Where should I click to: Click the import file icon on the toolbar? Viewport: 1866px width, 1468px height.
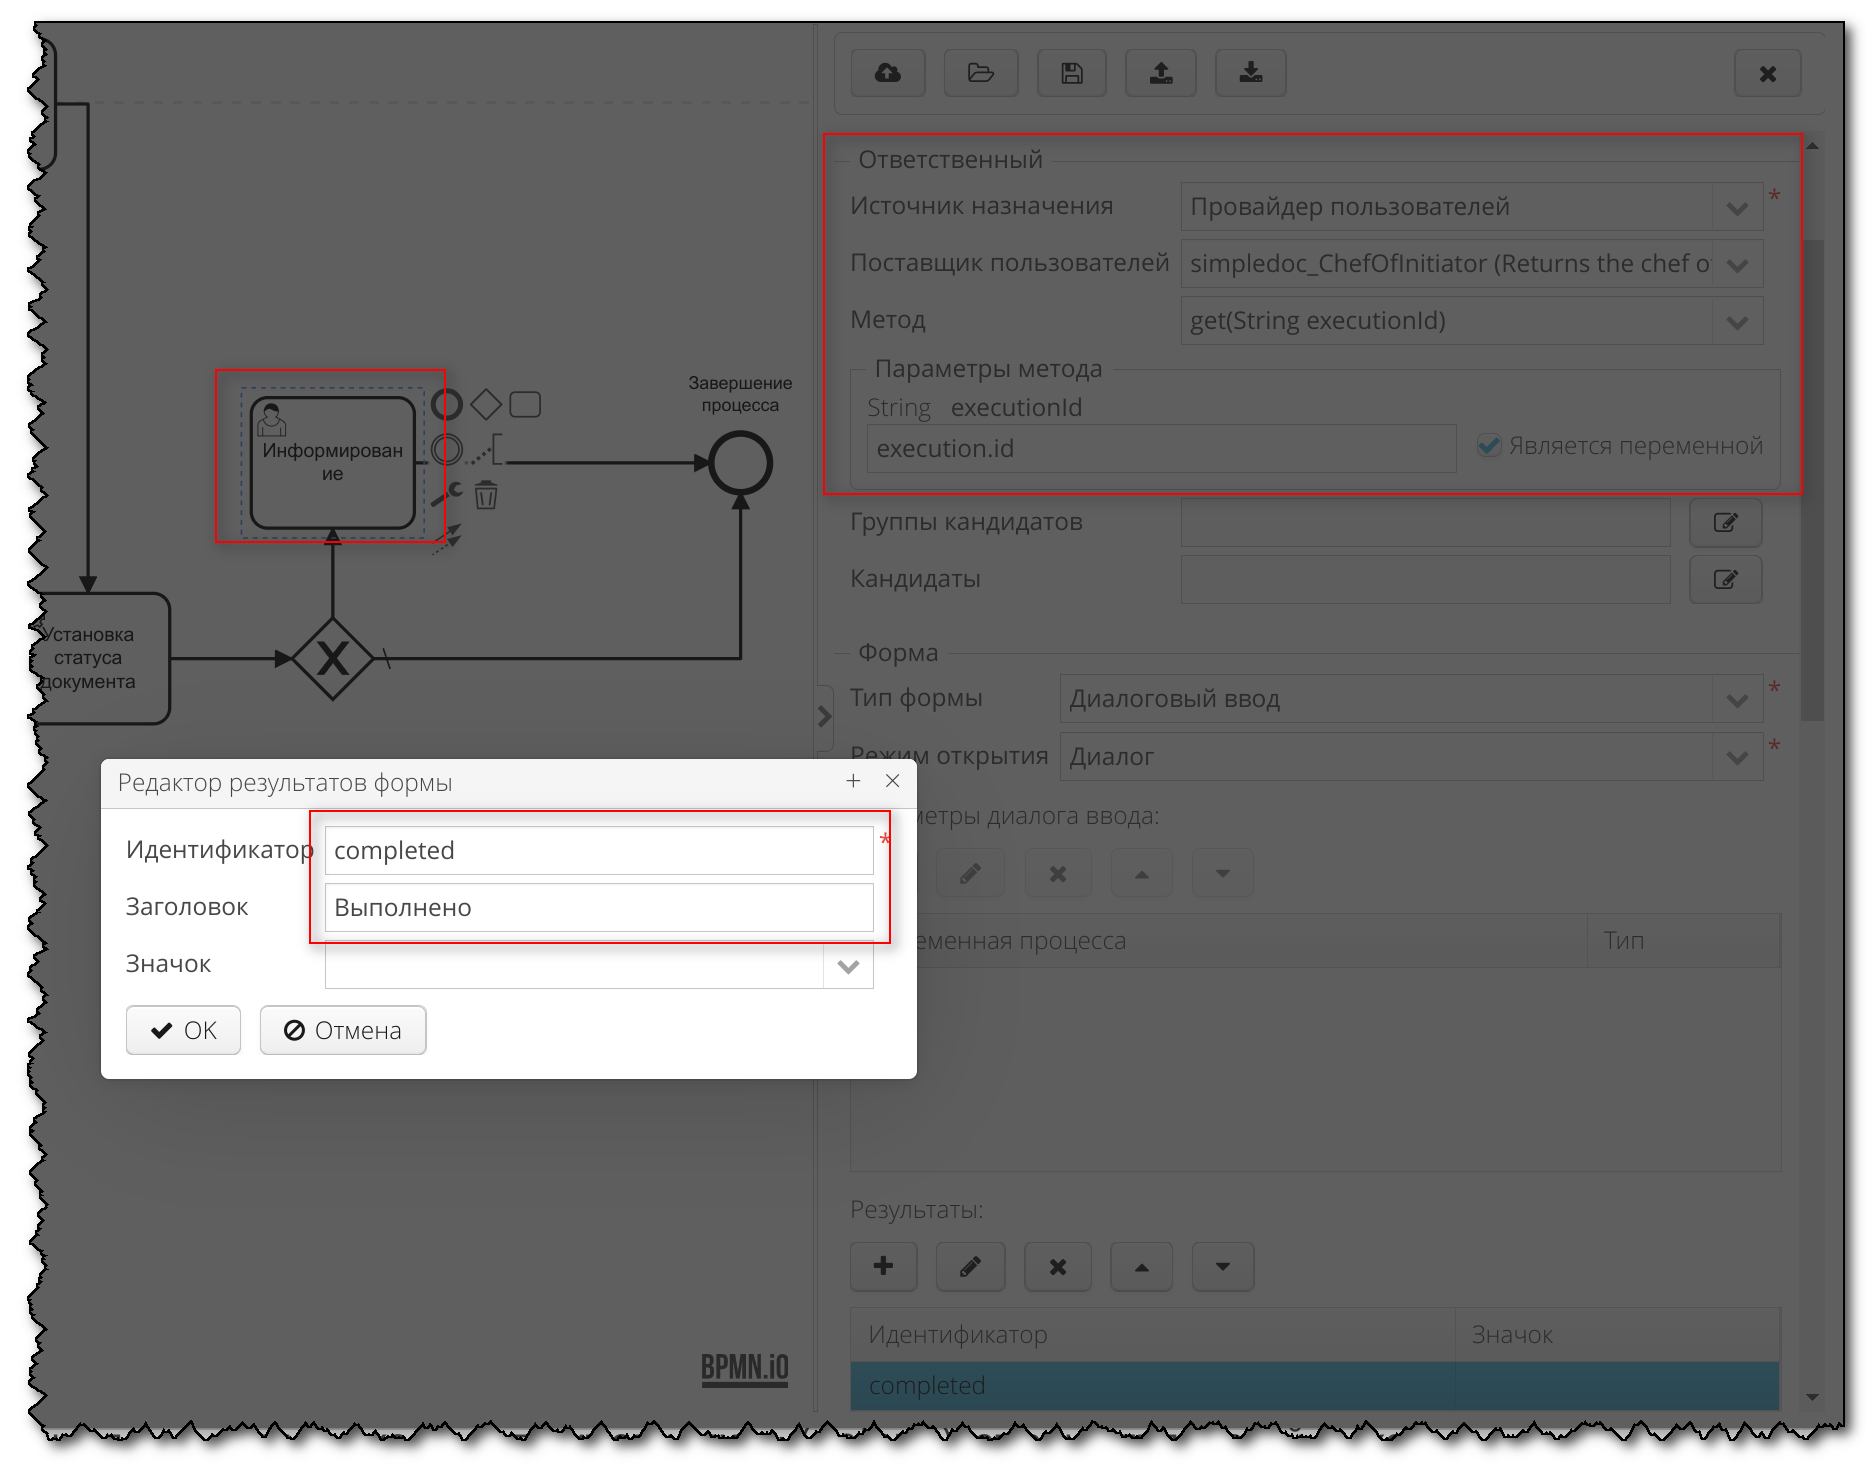(1160, 72)
